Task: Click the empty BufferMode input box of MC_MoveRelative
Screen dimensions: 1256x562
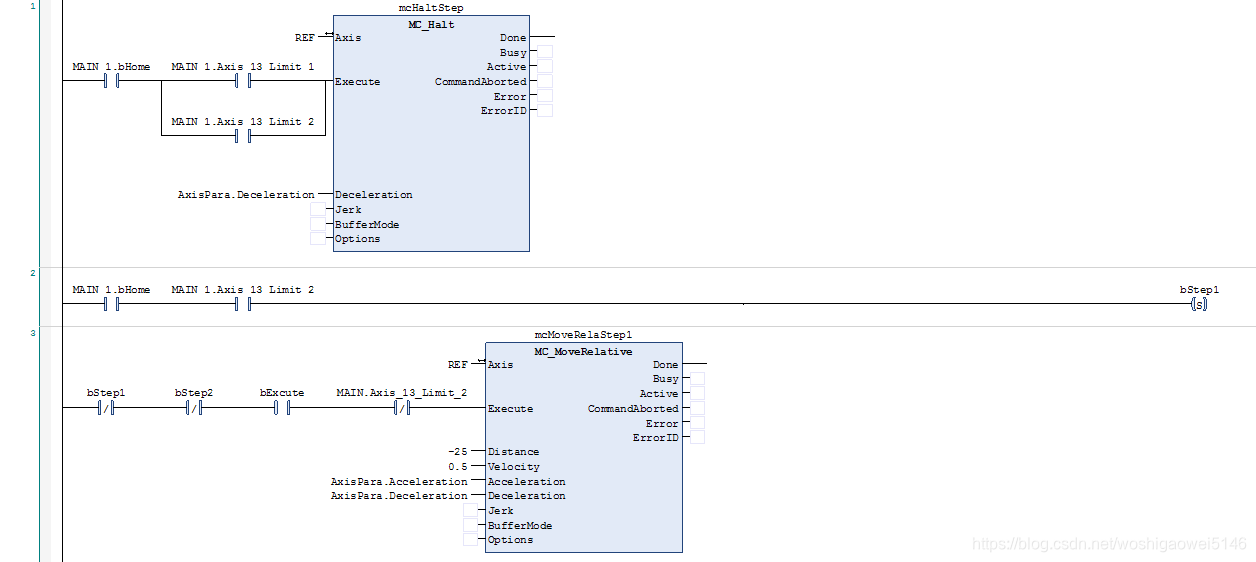Action: tap(471, 525)
